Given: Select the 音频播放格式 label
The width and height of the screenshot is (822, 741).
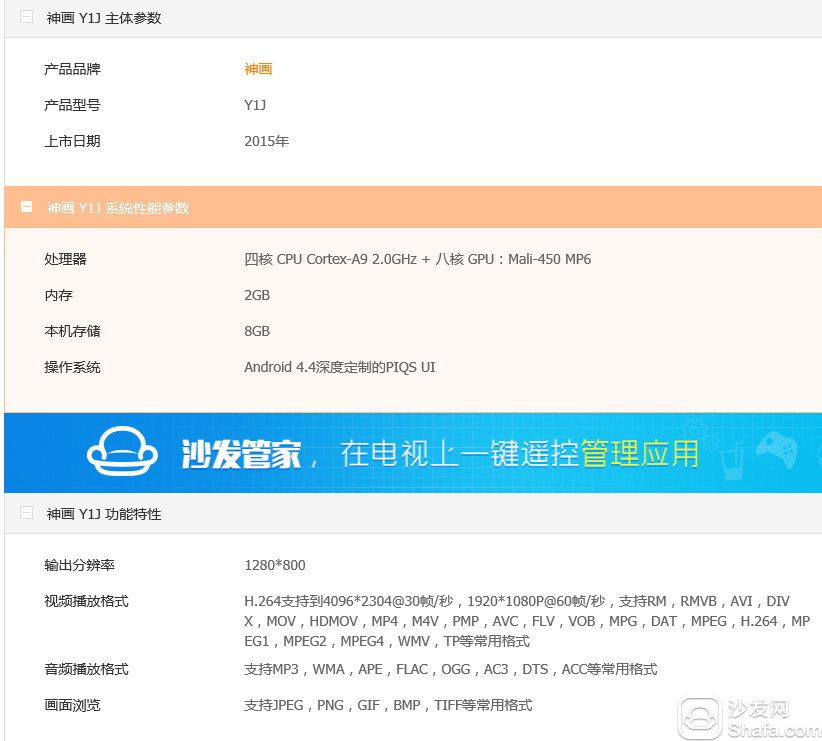Looking at the screenshot, I should (86, 670).
